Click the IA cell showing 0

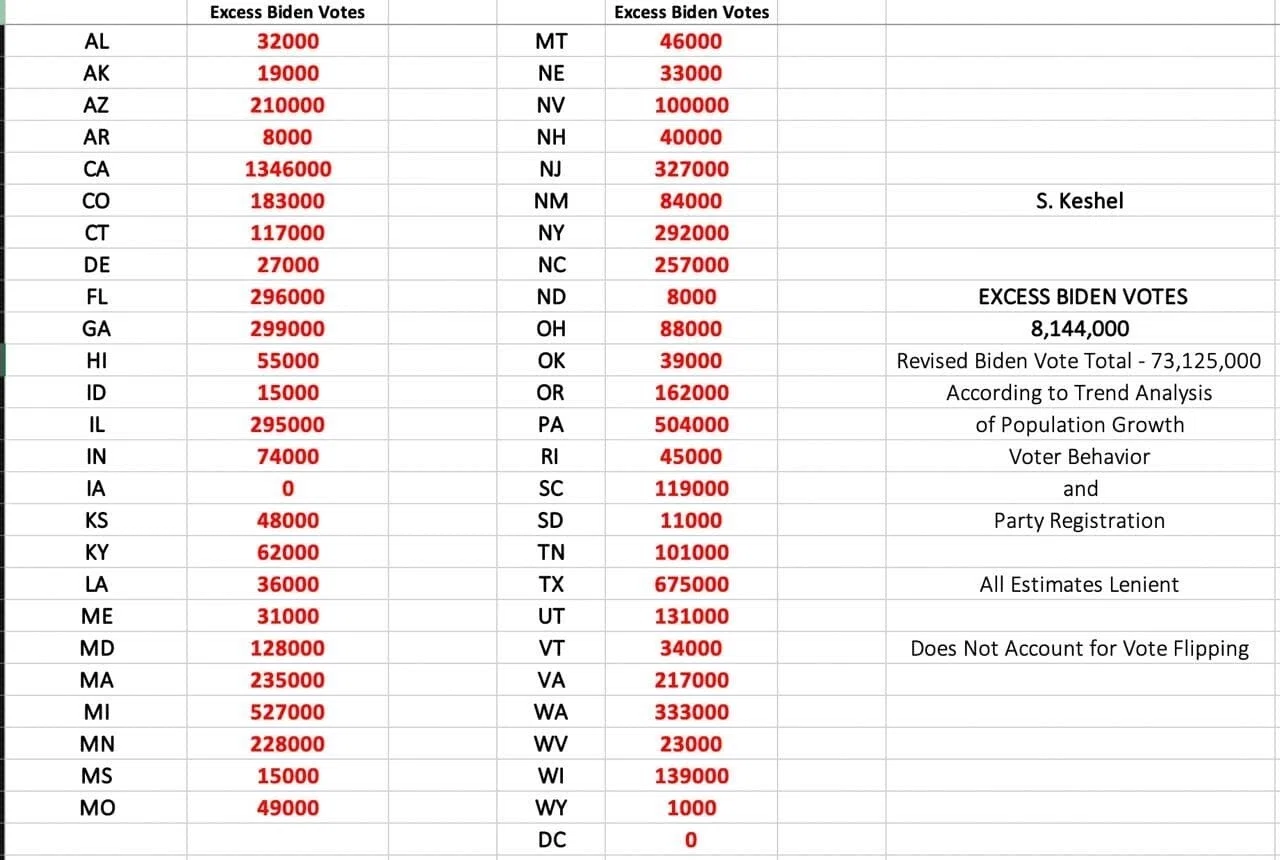pyautogui.click(x=288, y=489)
